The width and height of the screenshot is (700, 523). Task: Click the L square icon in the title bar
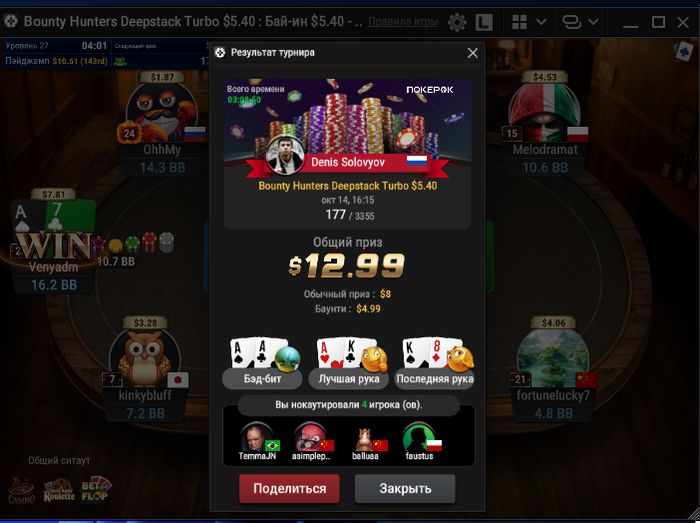pos(484,22)
